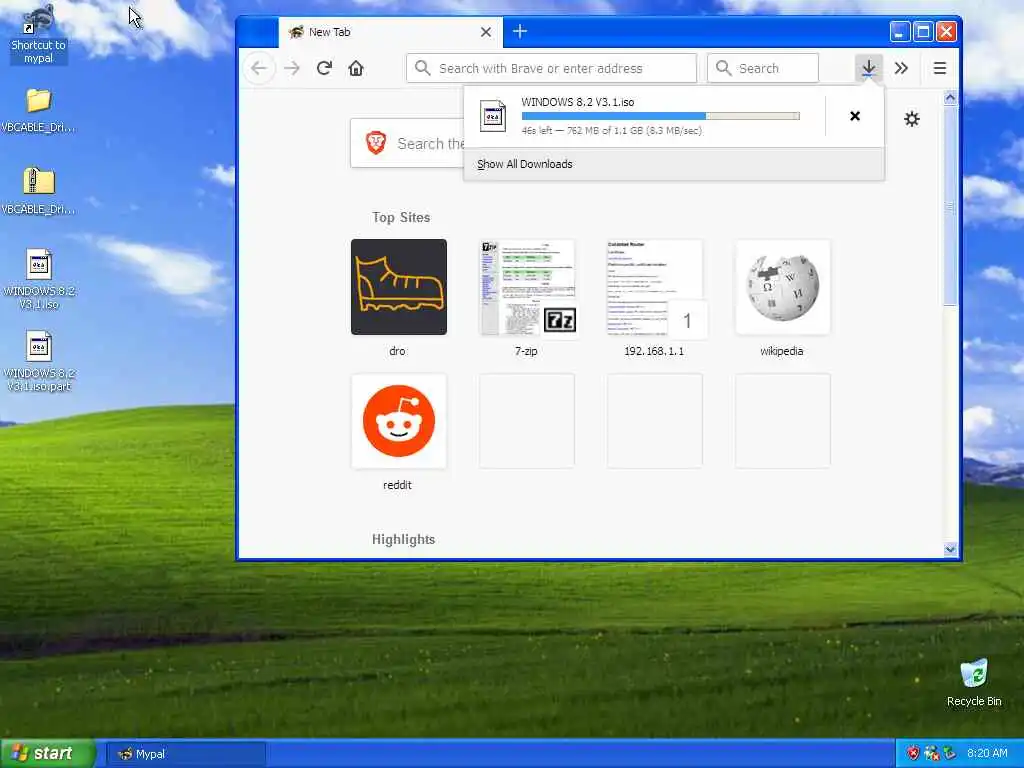Viewport: 1024px width, 768px height.
Task: Click the forward navigation arrow
Action: (x=292, y=68)
